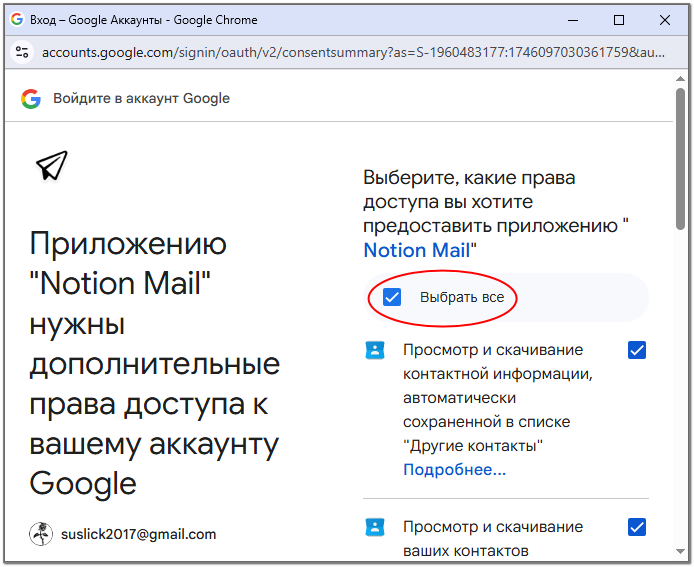Viewport: 694px width, 567px height.
Task: Click the scrollbar down arrow
Action: [681, 551]
